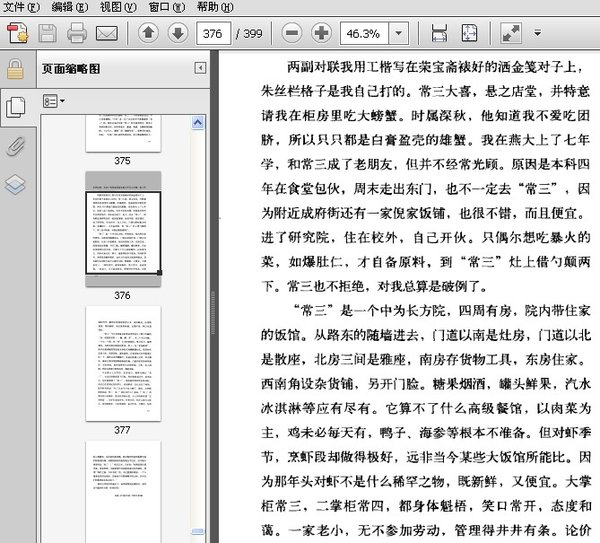Image resolution: width=600 pixels, height=543 pixels.
Task: Toggle the fit one full page view
Action: point(468,34)
